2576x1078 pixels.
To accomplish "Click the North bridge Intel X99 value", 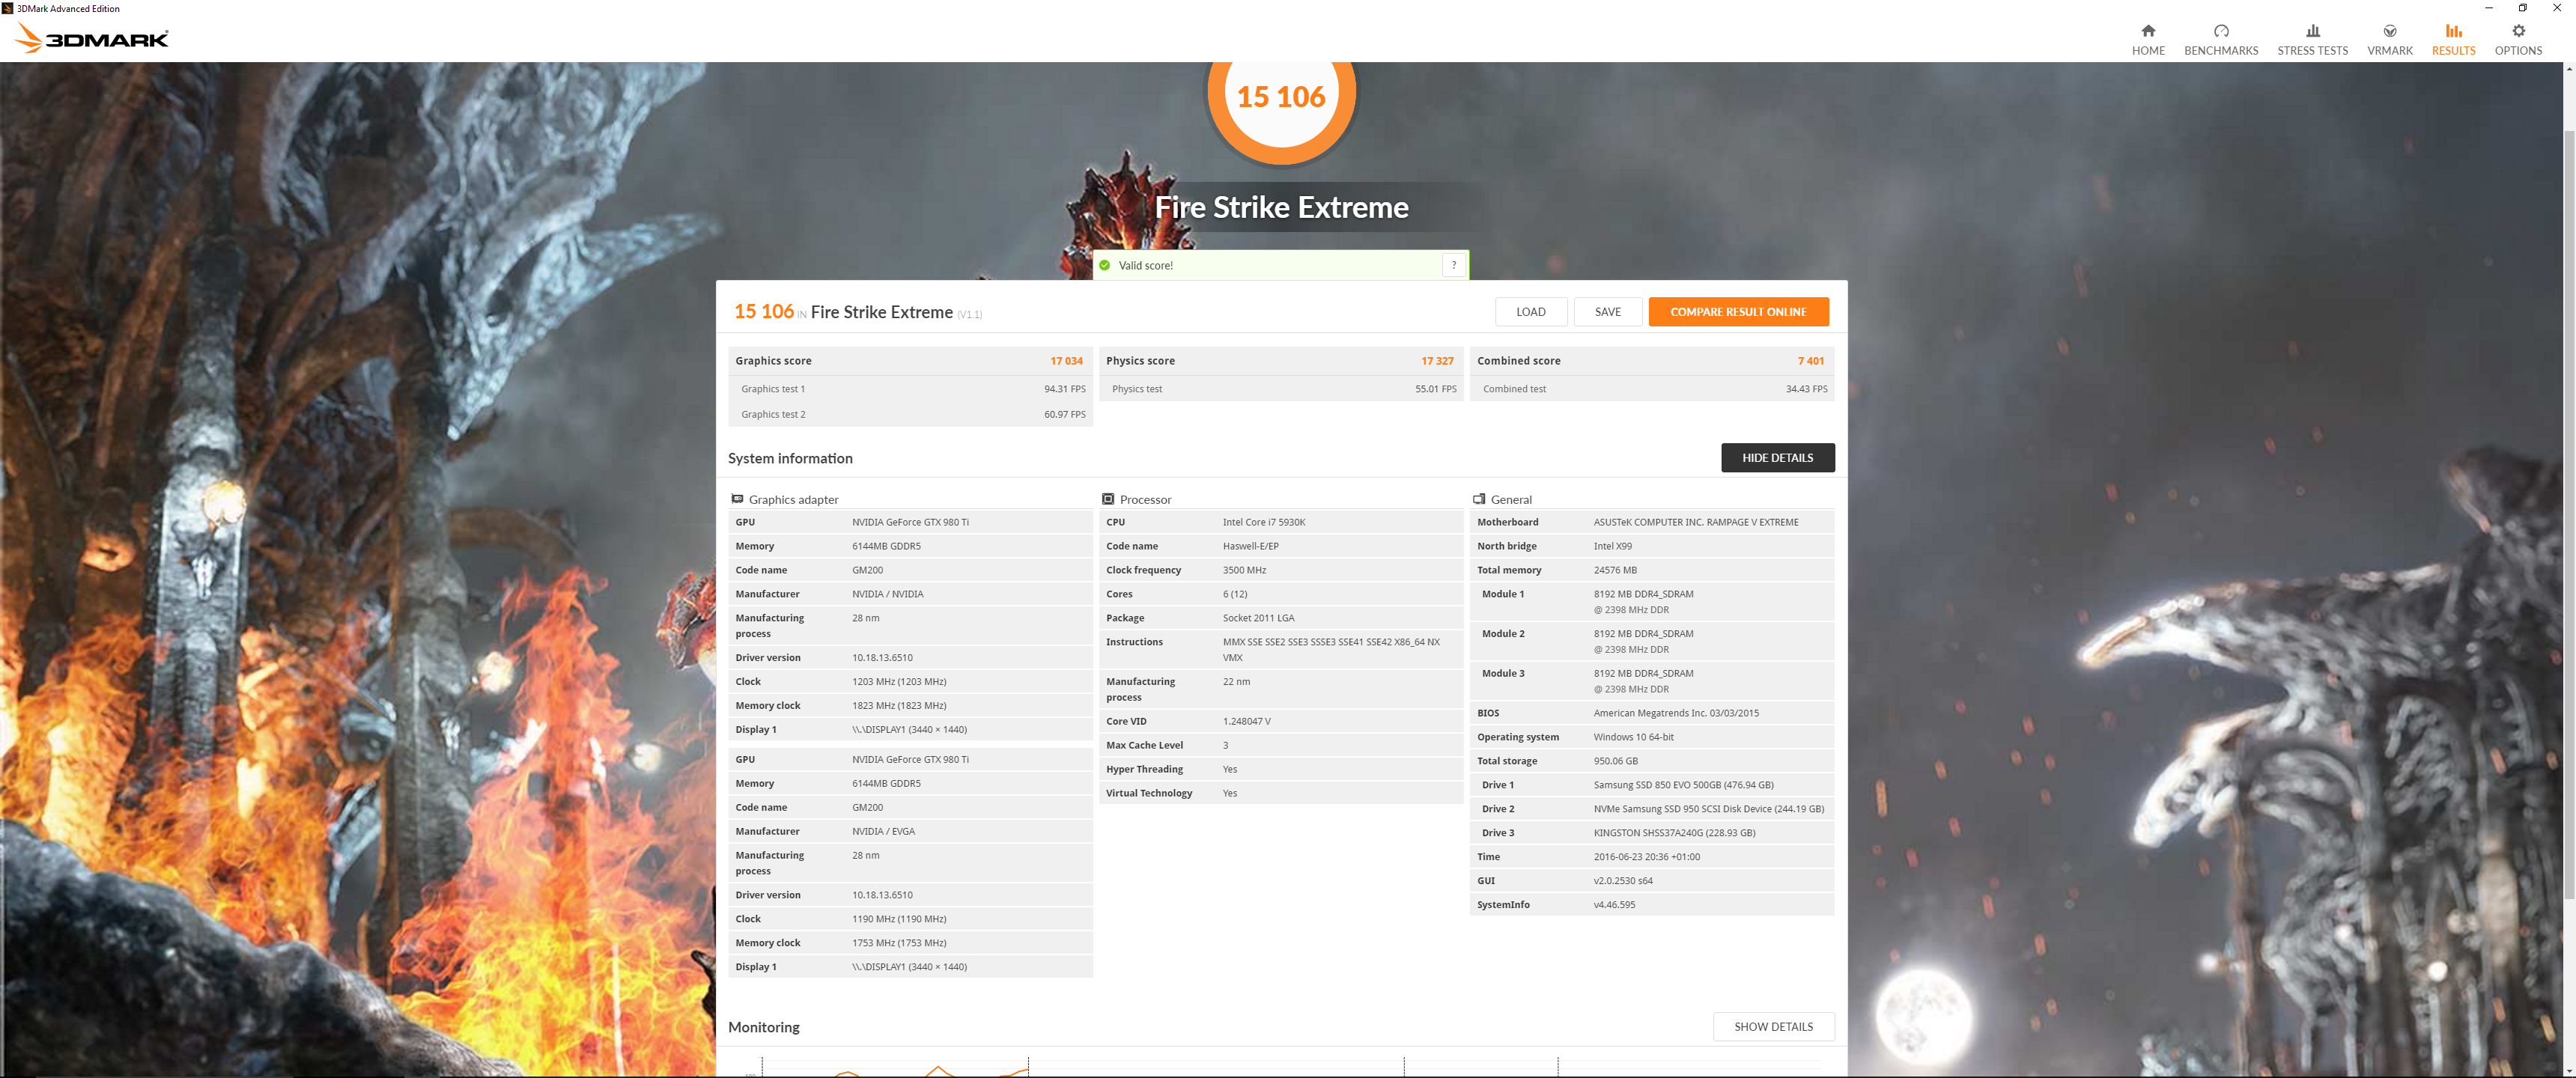I will [1612, 546].
